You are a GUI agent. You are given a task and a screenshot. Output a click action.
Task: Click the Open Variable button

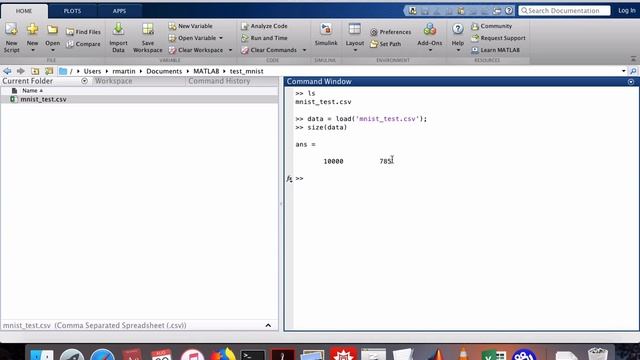click(192, 38)
